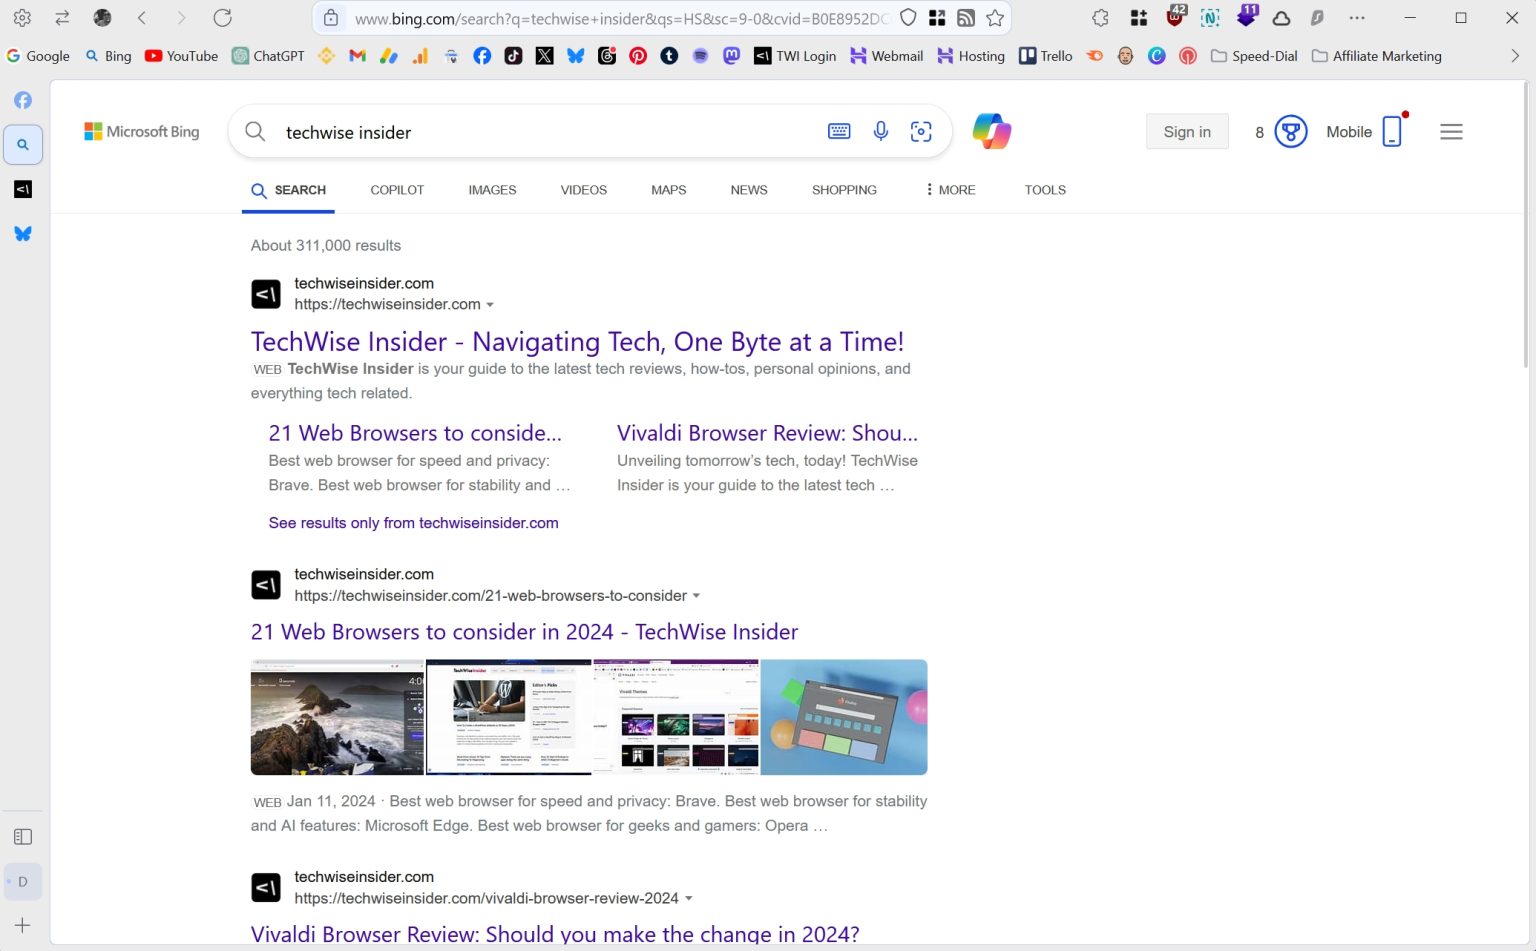Switch to the NEWS search tab
1536x951 pixels.
[x=748, y=190]
